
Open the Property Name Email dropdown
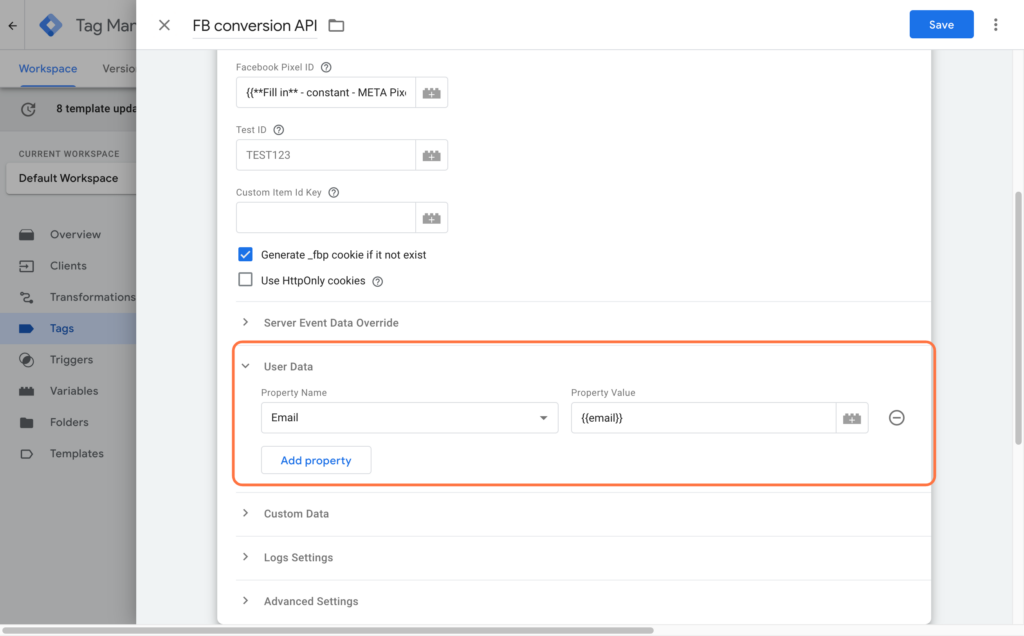tap(409, 418)
